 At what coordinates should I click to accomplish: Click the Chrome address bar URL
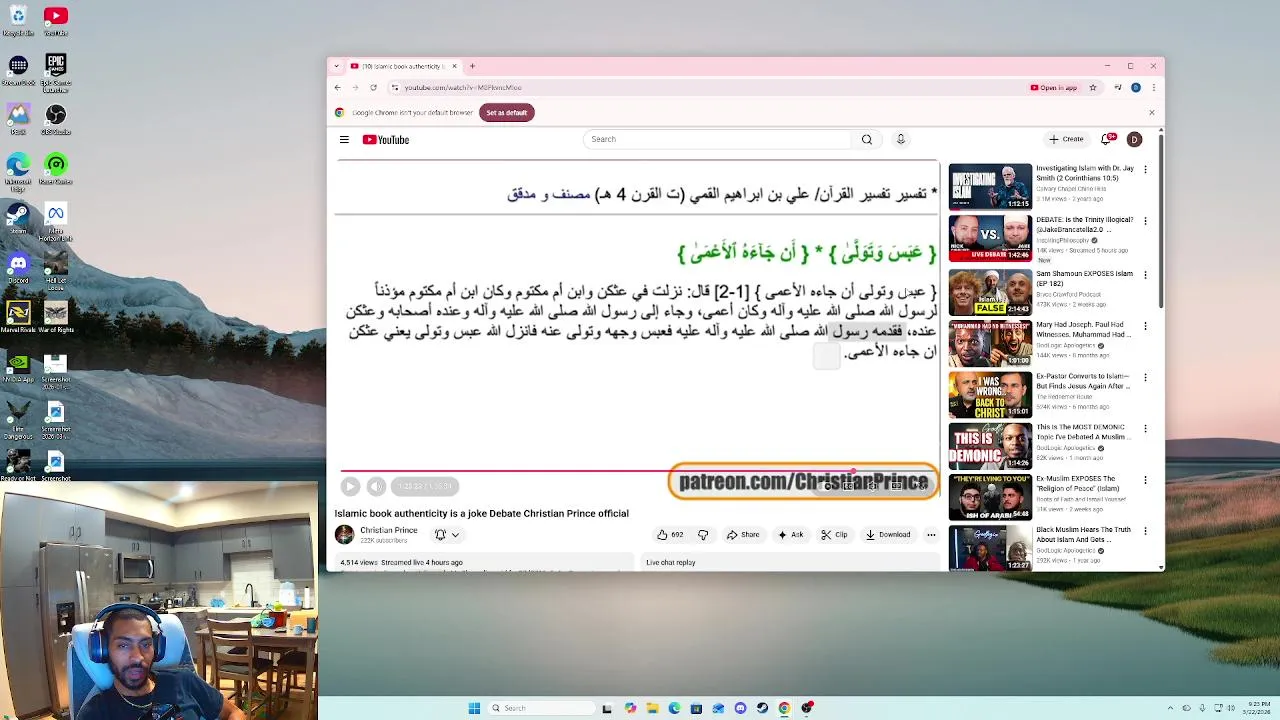462,88
